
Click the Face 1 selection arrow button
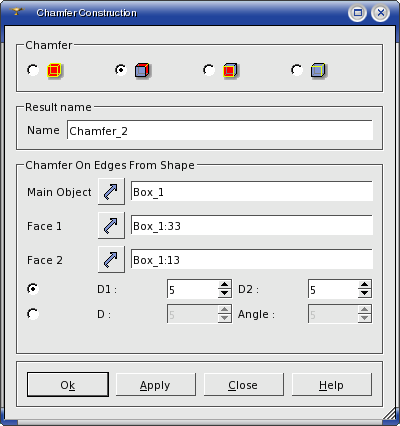[111, 225]
